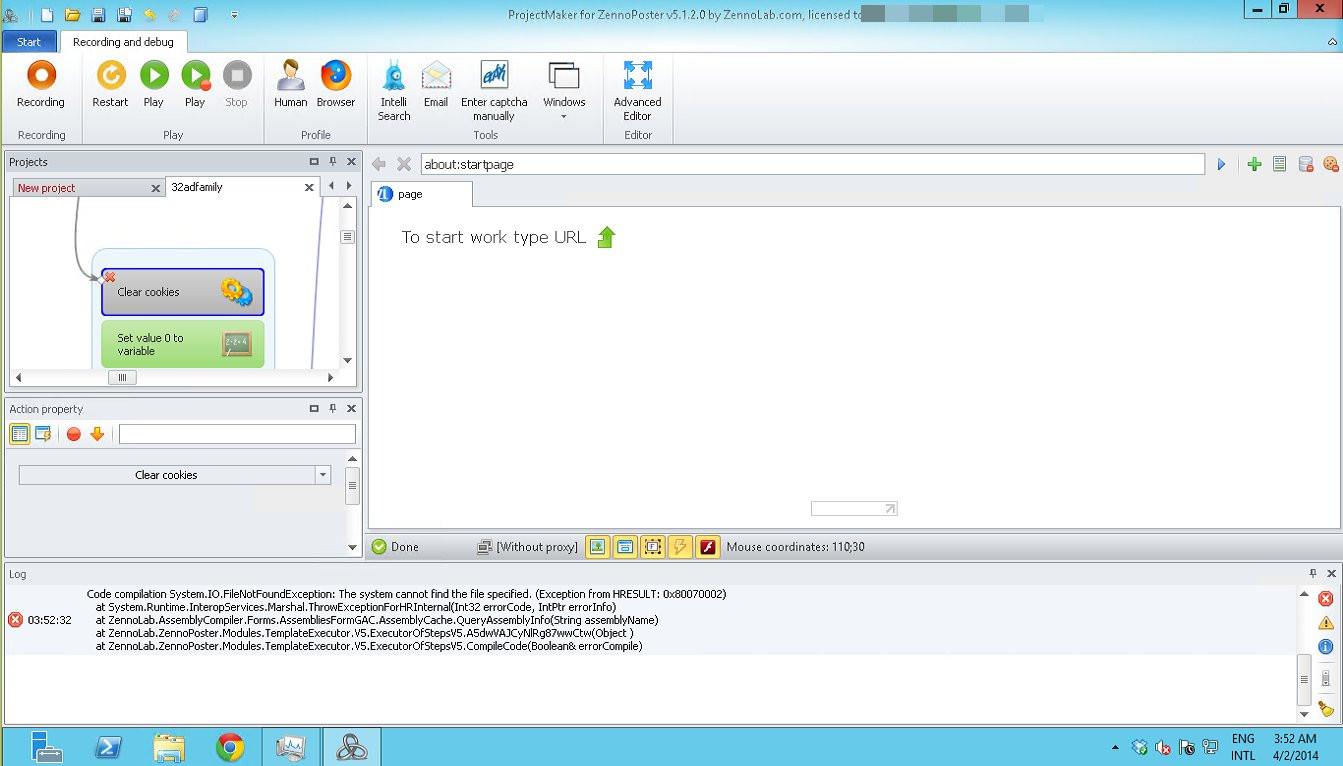Screen dimensions: 1343x766
Task: Click the clear cache database icon
Action: click(1305, 164)
